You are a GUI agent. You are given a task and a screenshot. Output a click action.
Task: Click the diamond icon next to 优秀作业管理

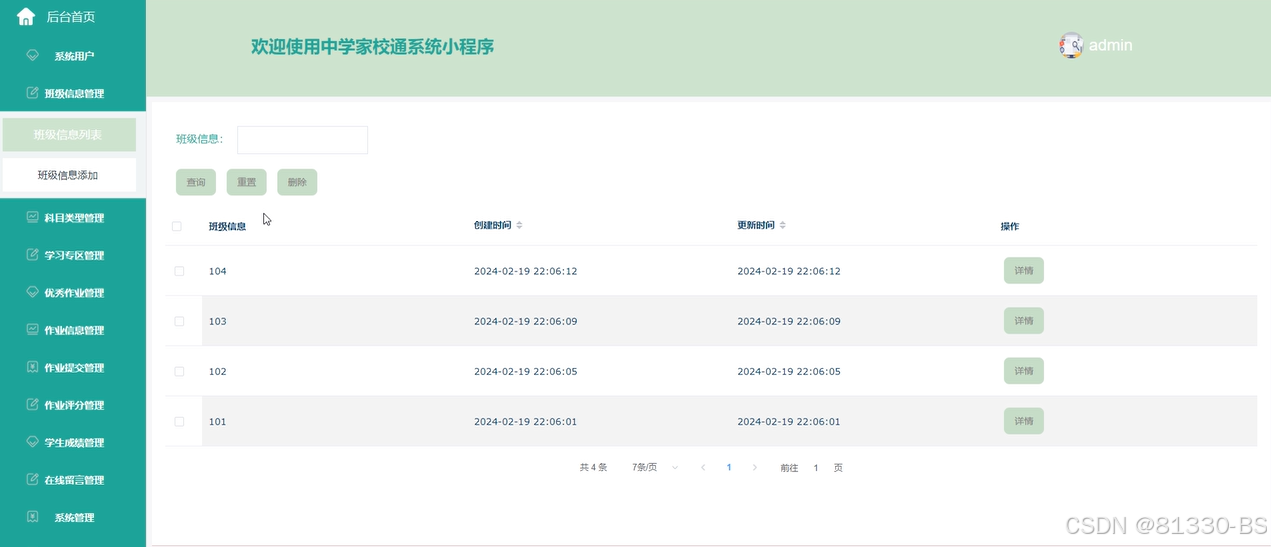coord(33,292)
